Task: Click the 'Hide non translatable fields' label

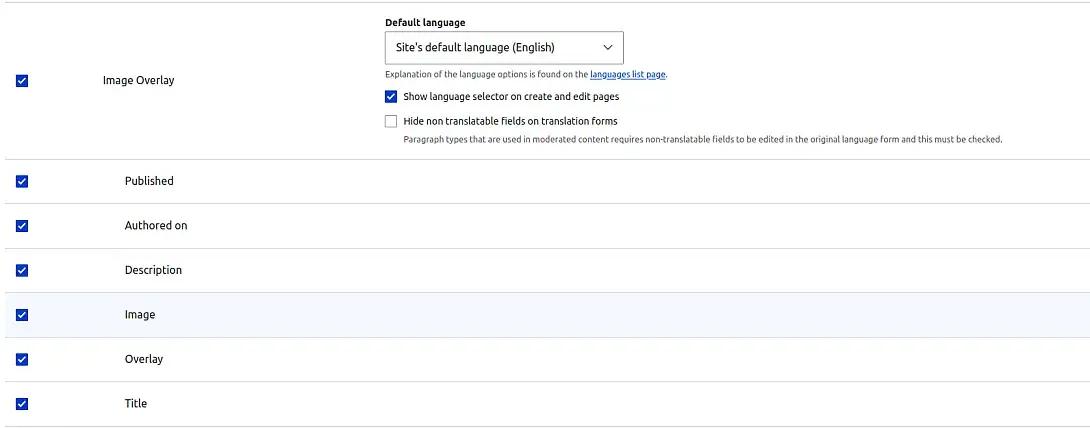Action: [x=510, y=121]
